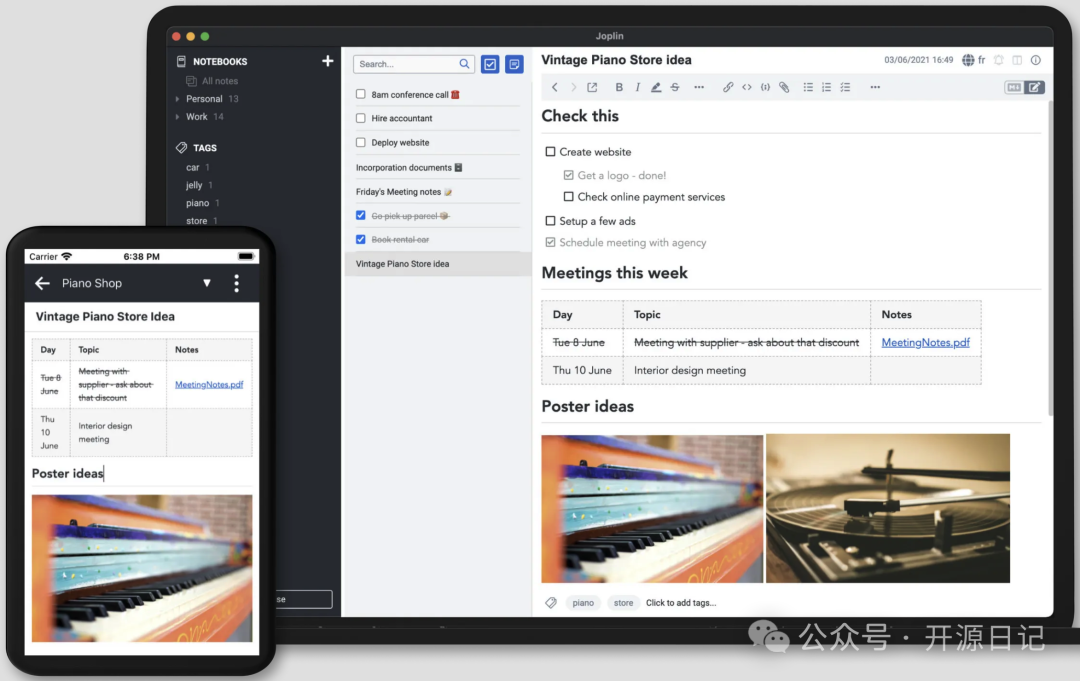The width and height of the screenshot is (1080, 681).
Task: Insert numbered list
Action: point(827,87)
